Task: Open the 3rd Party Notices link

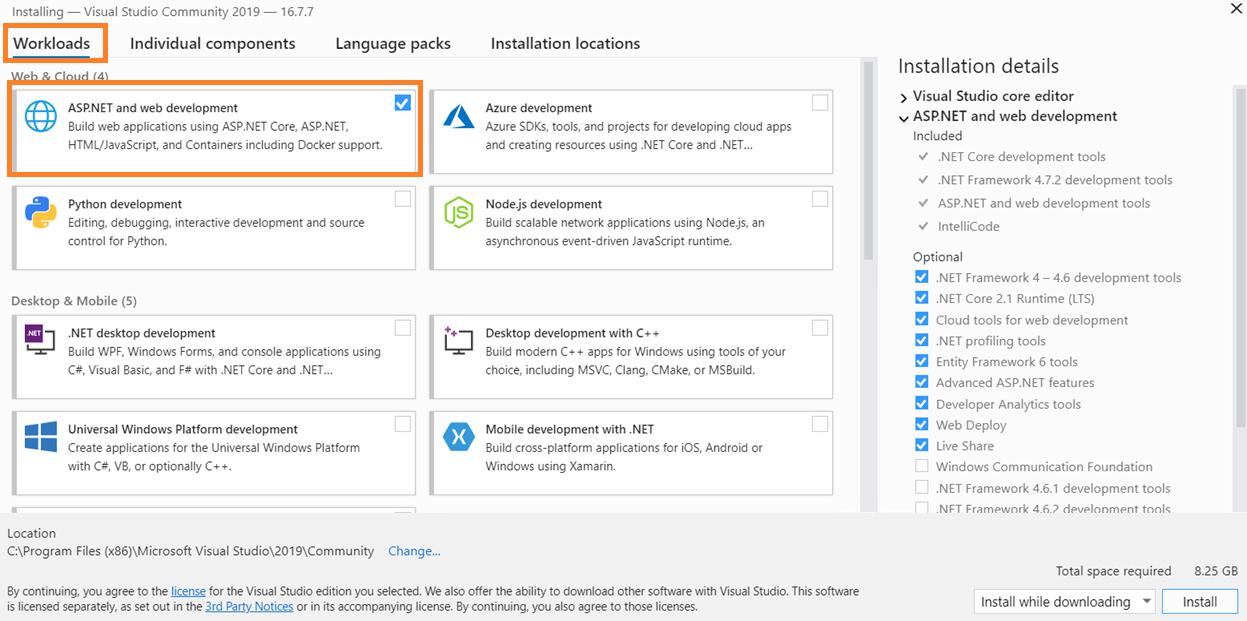Action: pos(249,606)
